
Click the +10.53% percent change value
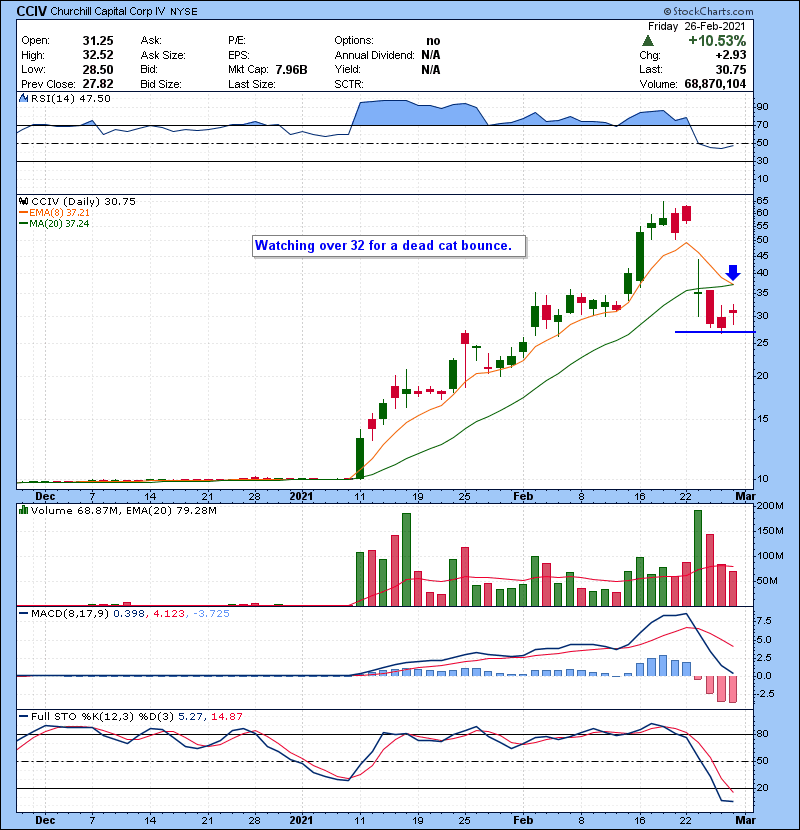[717, 41]
